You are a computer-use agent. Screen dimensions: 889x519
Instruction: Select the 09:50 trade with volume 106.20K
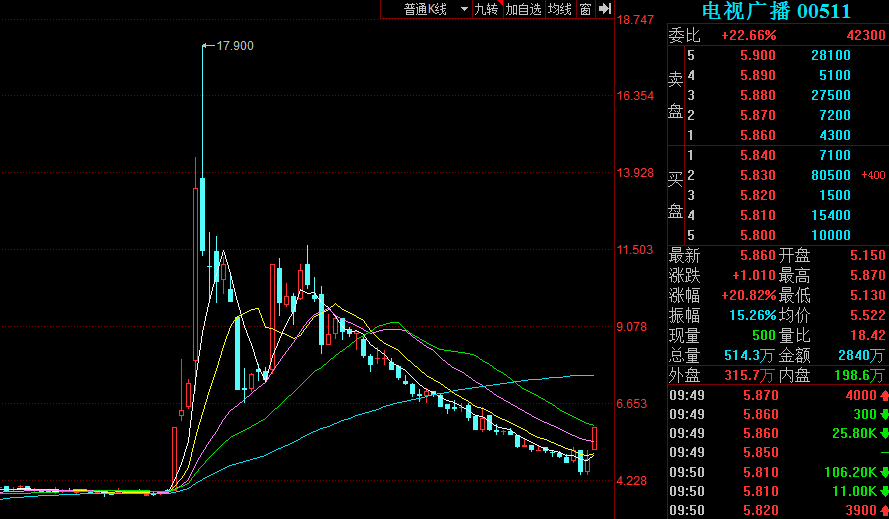coord(779,472)
